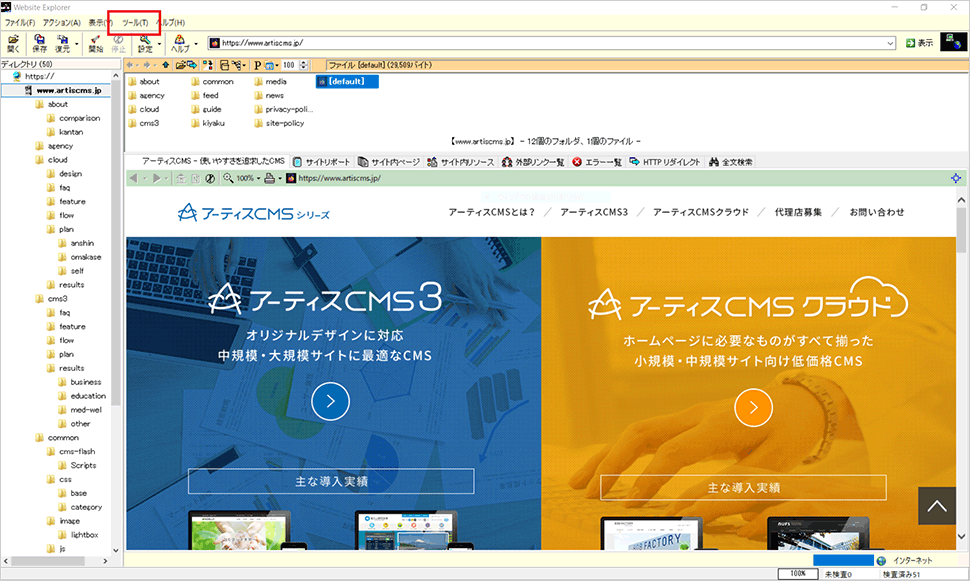Switch to the サイトリポート tab
The width and height of the screenshot is (970, 581).
(x=322, y=162)
